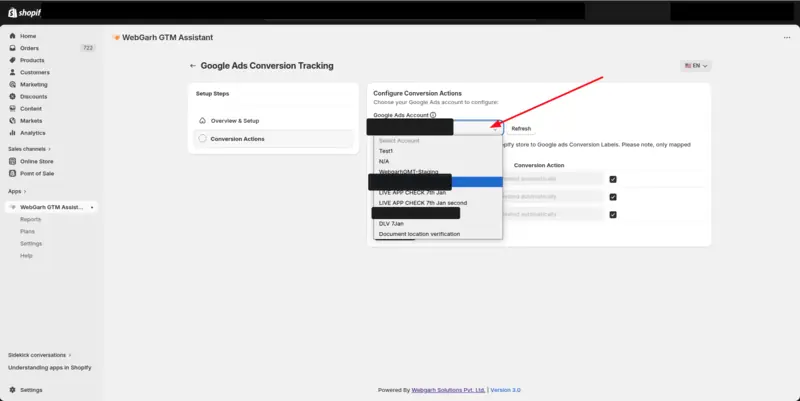Click the Overview & Setup home icon
The width and height of the screenshot is (800, 401).
203,121
